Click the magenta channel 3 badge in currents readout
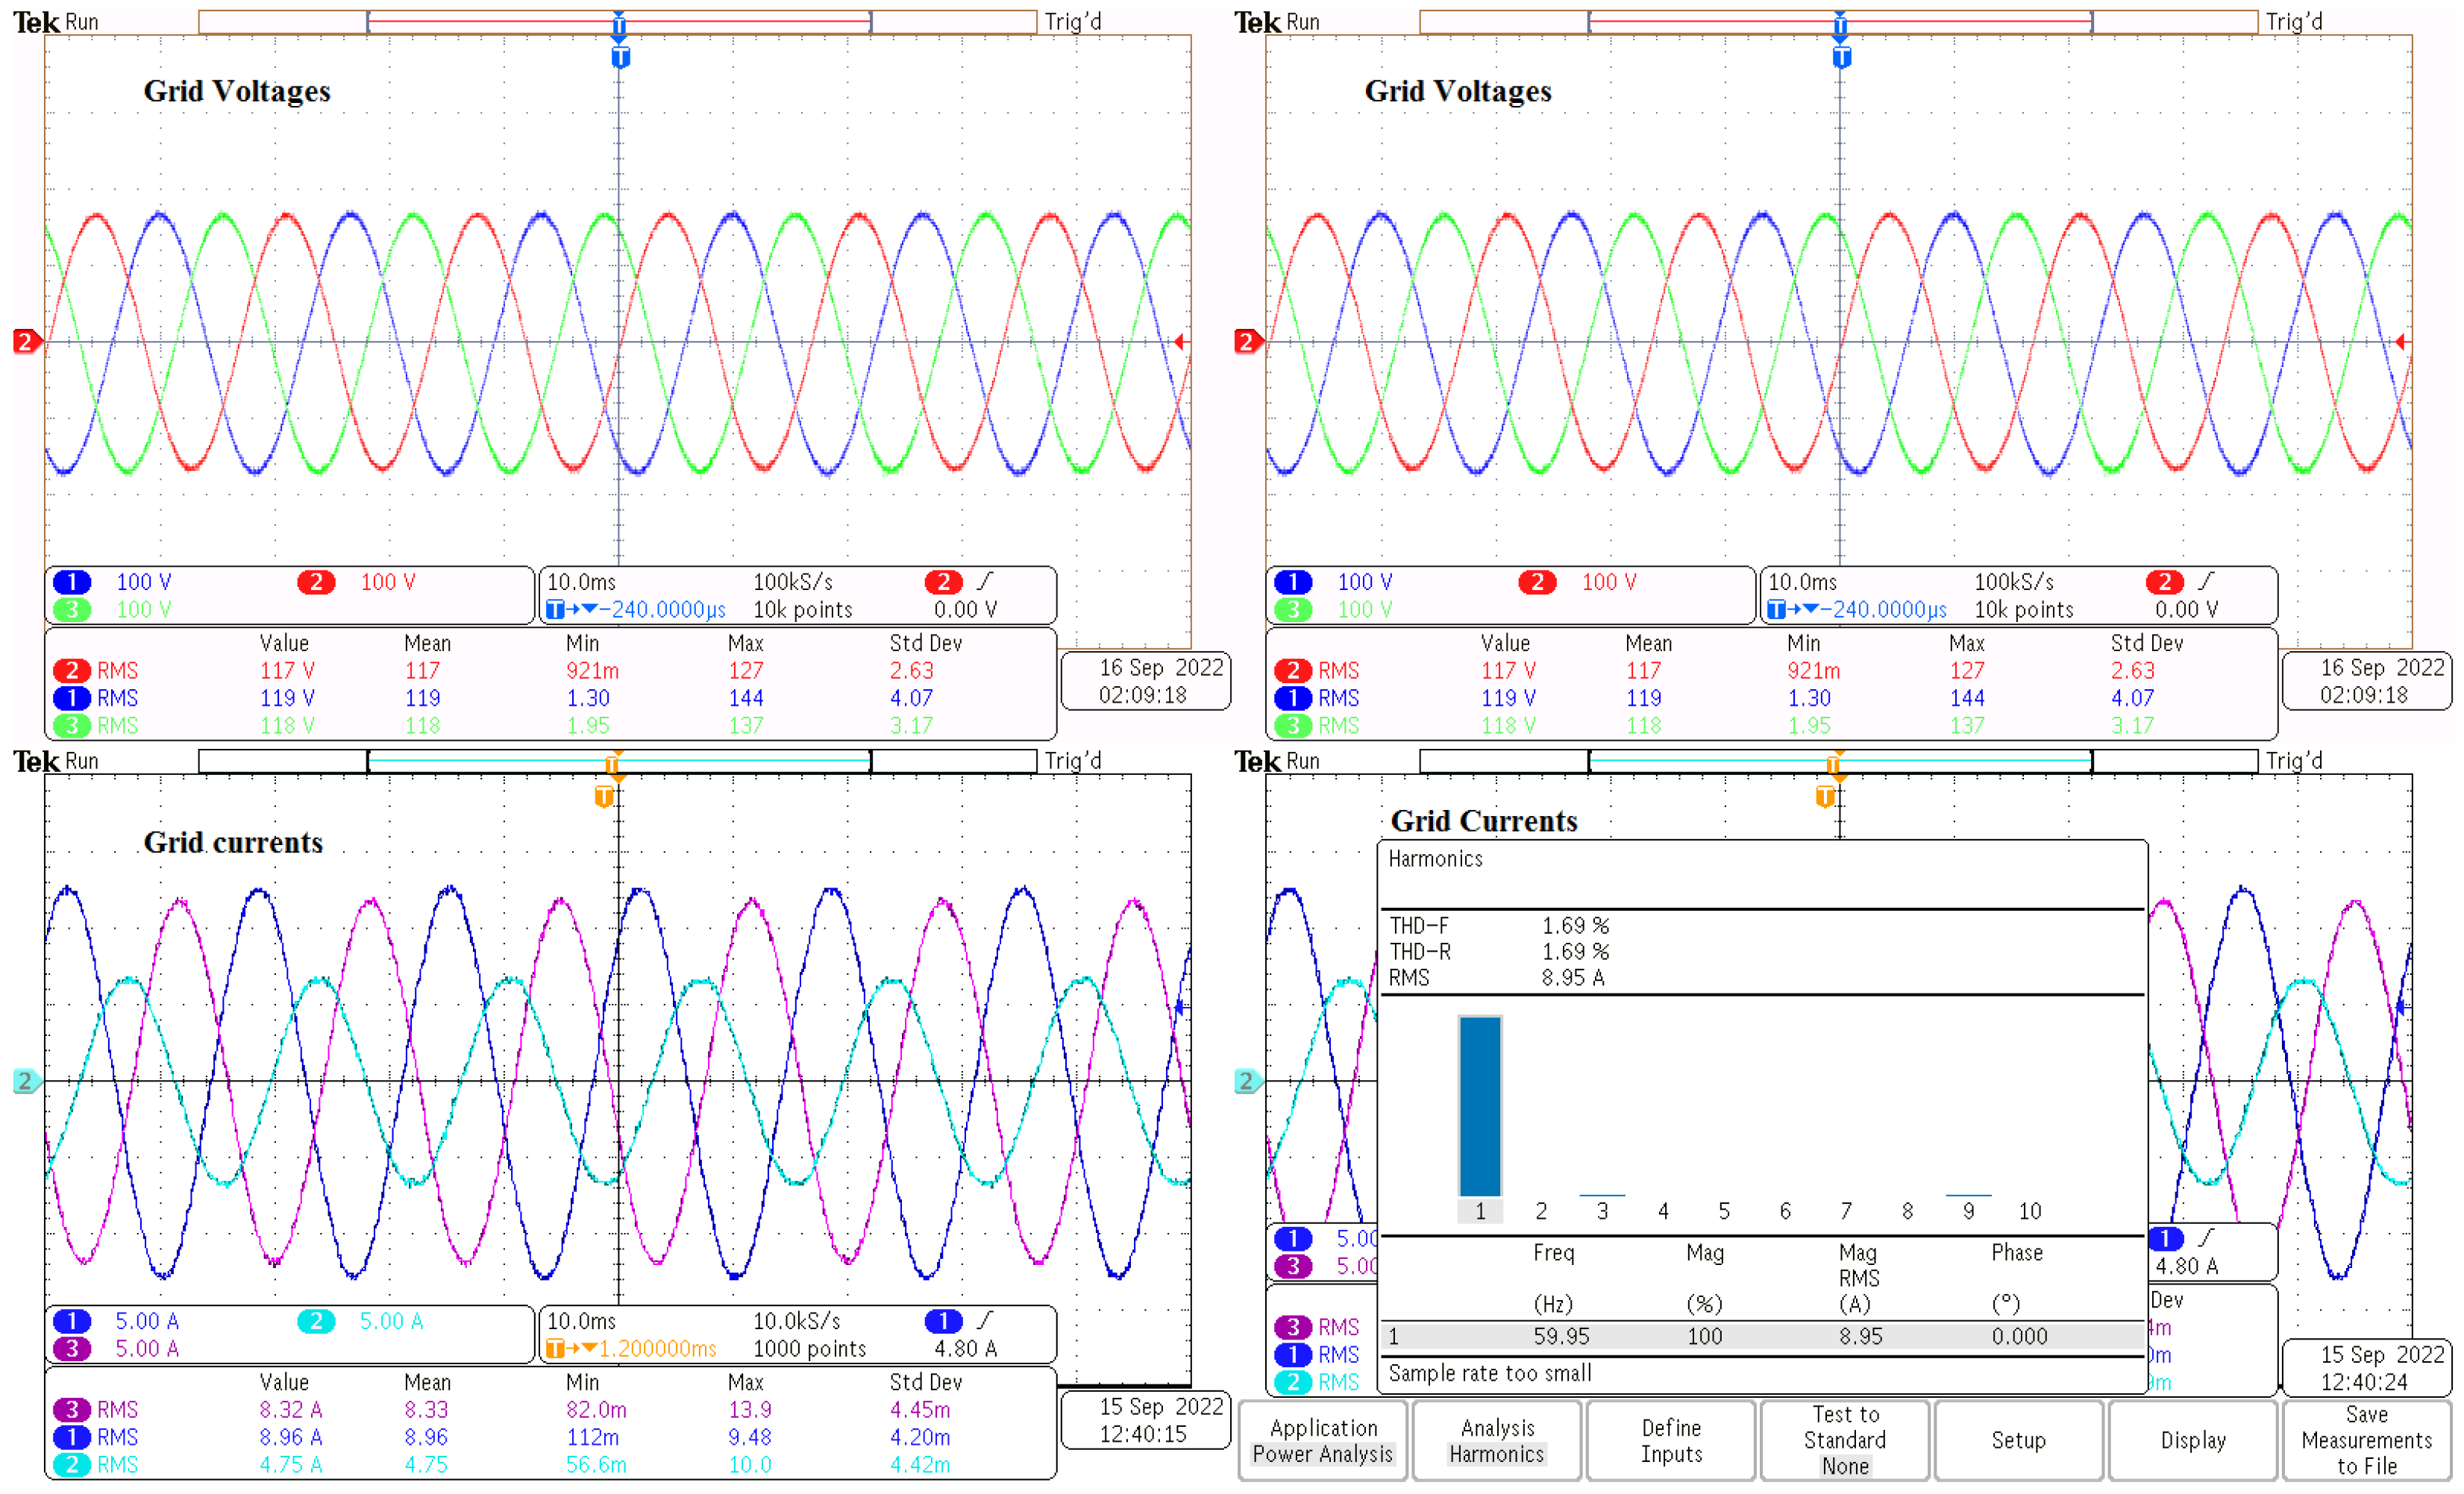This screenshot has height=1494, width=2464. (72, 1348)
